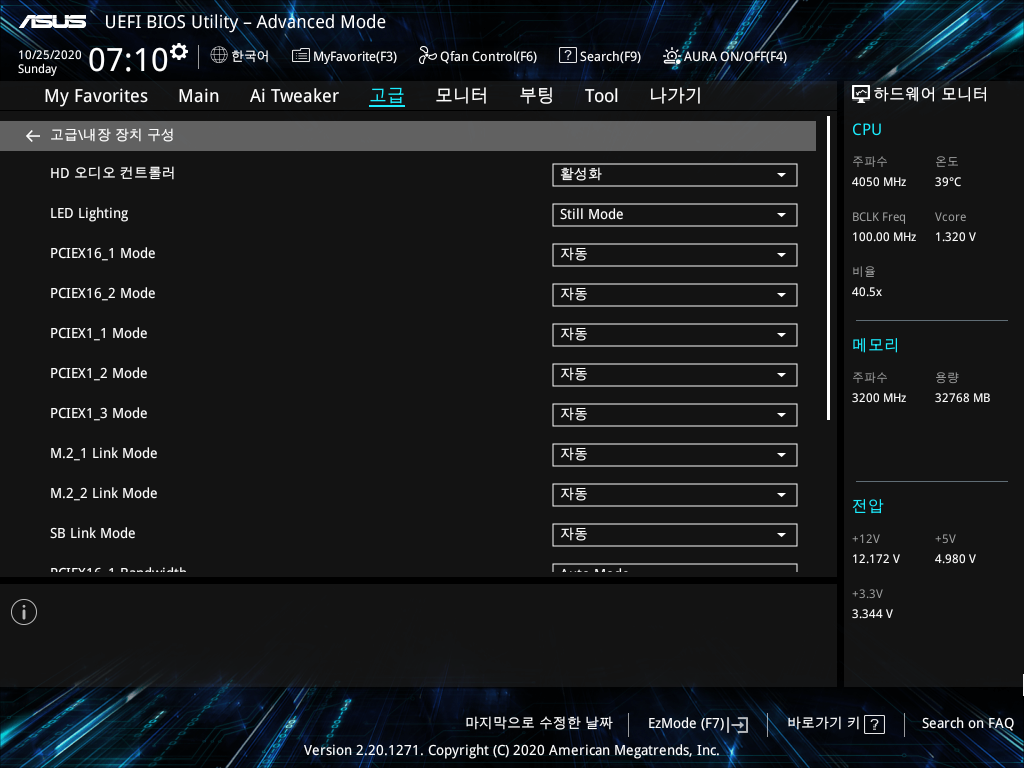Select the M.2_1 Link Mode label

[x=103, y=453]
